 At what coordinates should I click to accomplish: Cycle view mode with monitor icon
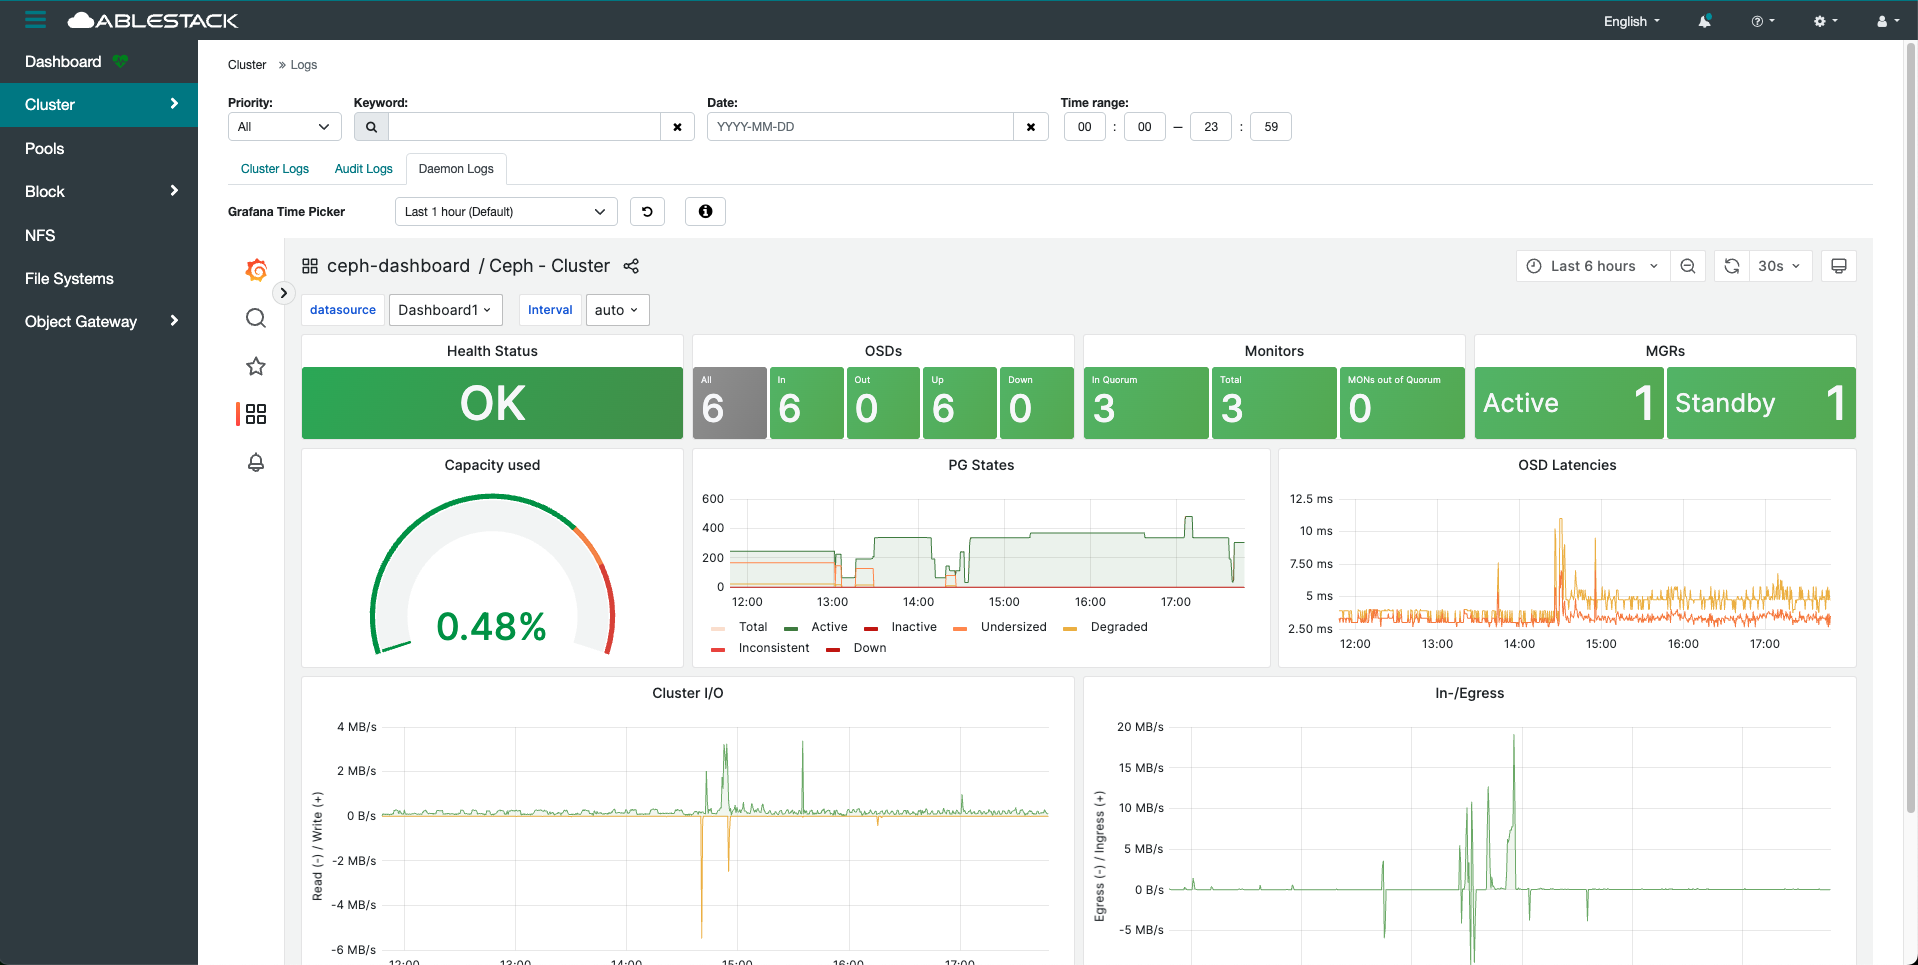1838,266
